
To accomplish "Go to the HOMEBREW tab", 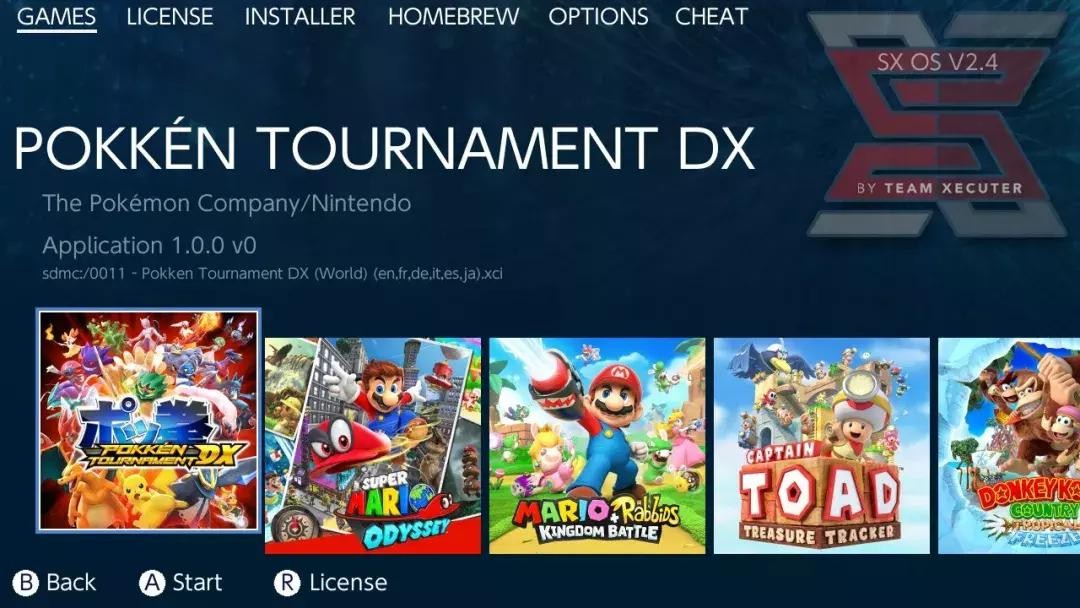I will tap(453, 17).
